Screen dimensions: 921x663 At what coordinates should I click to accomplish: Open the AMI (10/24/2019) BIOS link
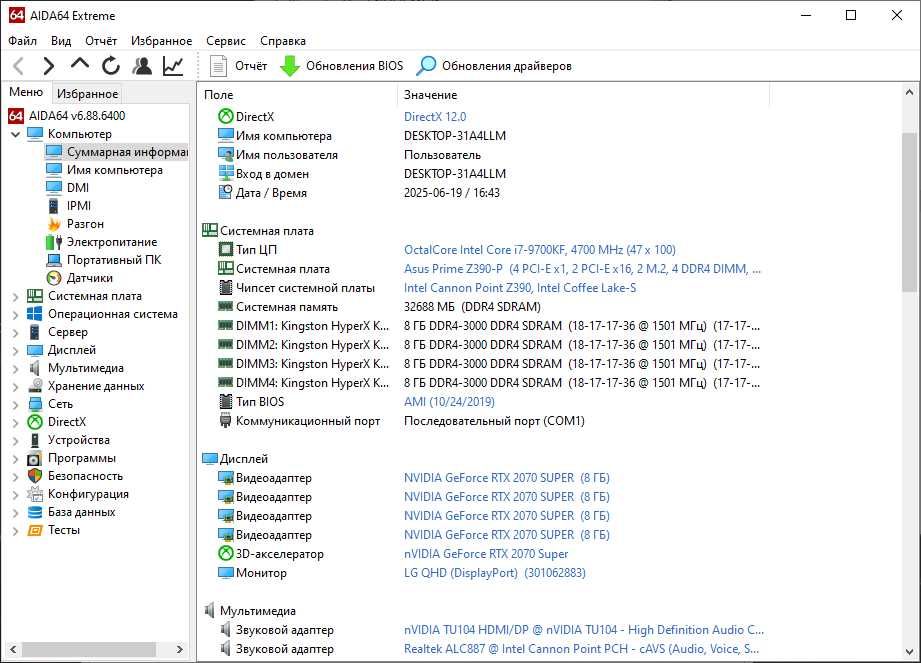(449, 402)
